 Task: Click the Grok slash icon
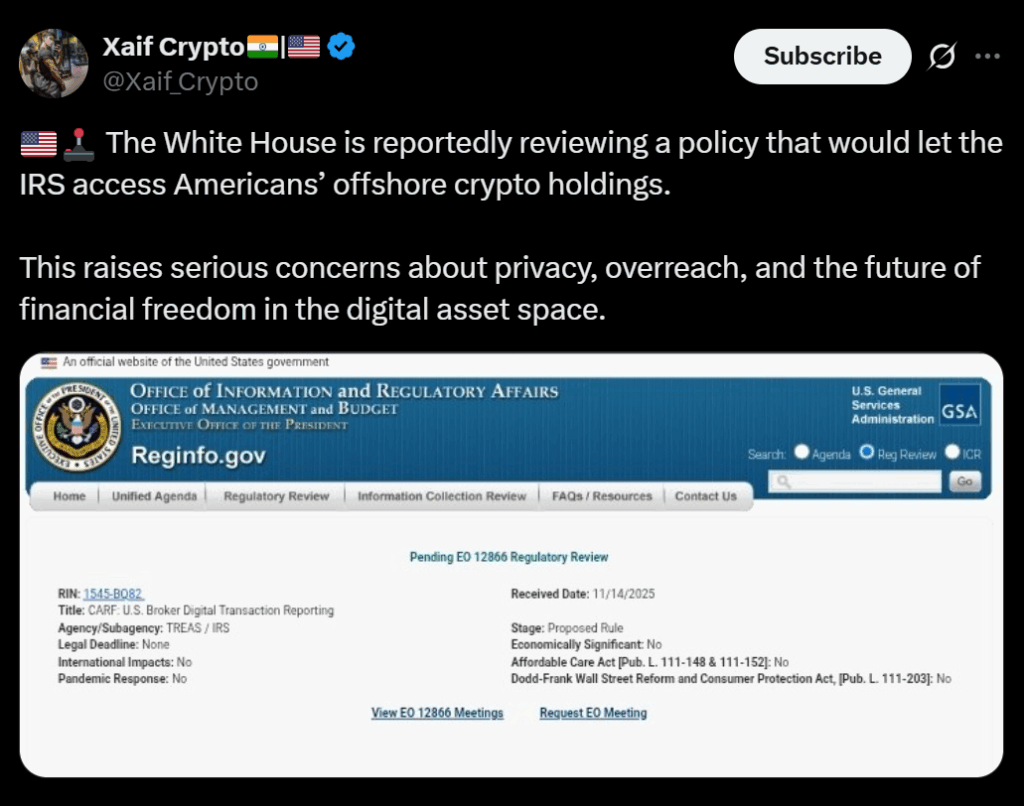pyautogui.click(x=941, y=57)
